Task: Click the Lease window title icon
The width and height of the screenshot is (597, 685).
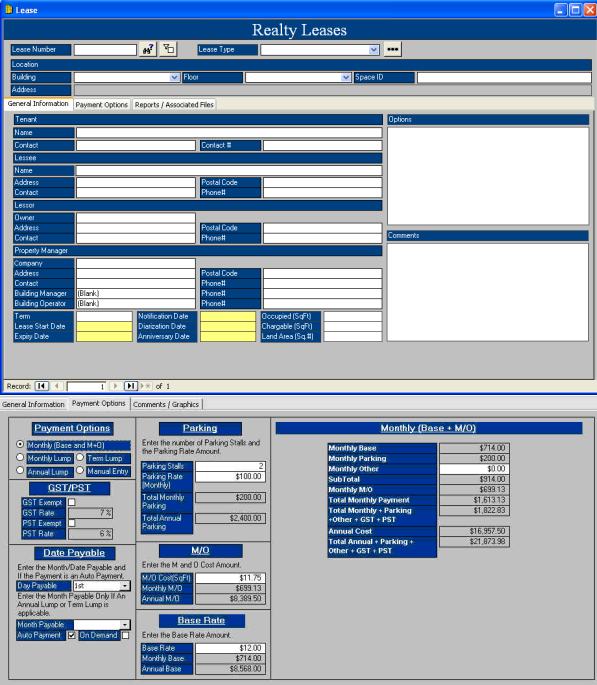Action: click(8, 10)
